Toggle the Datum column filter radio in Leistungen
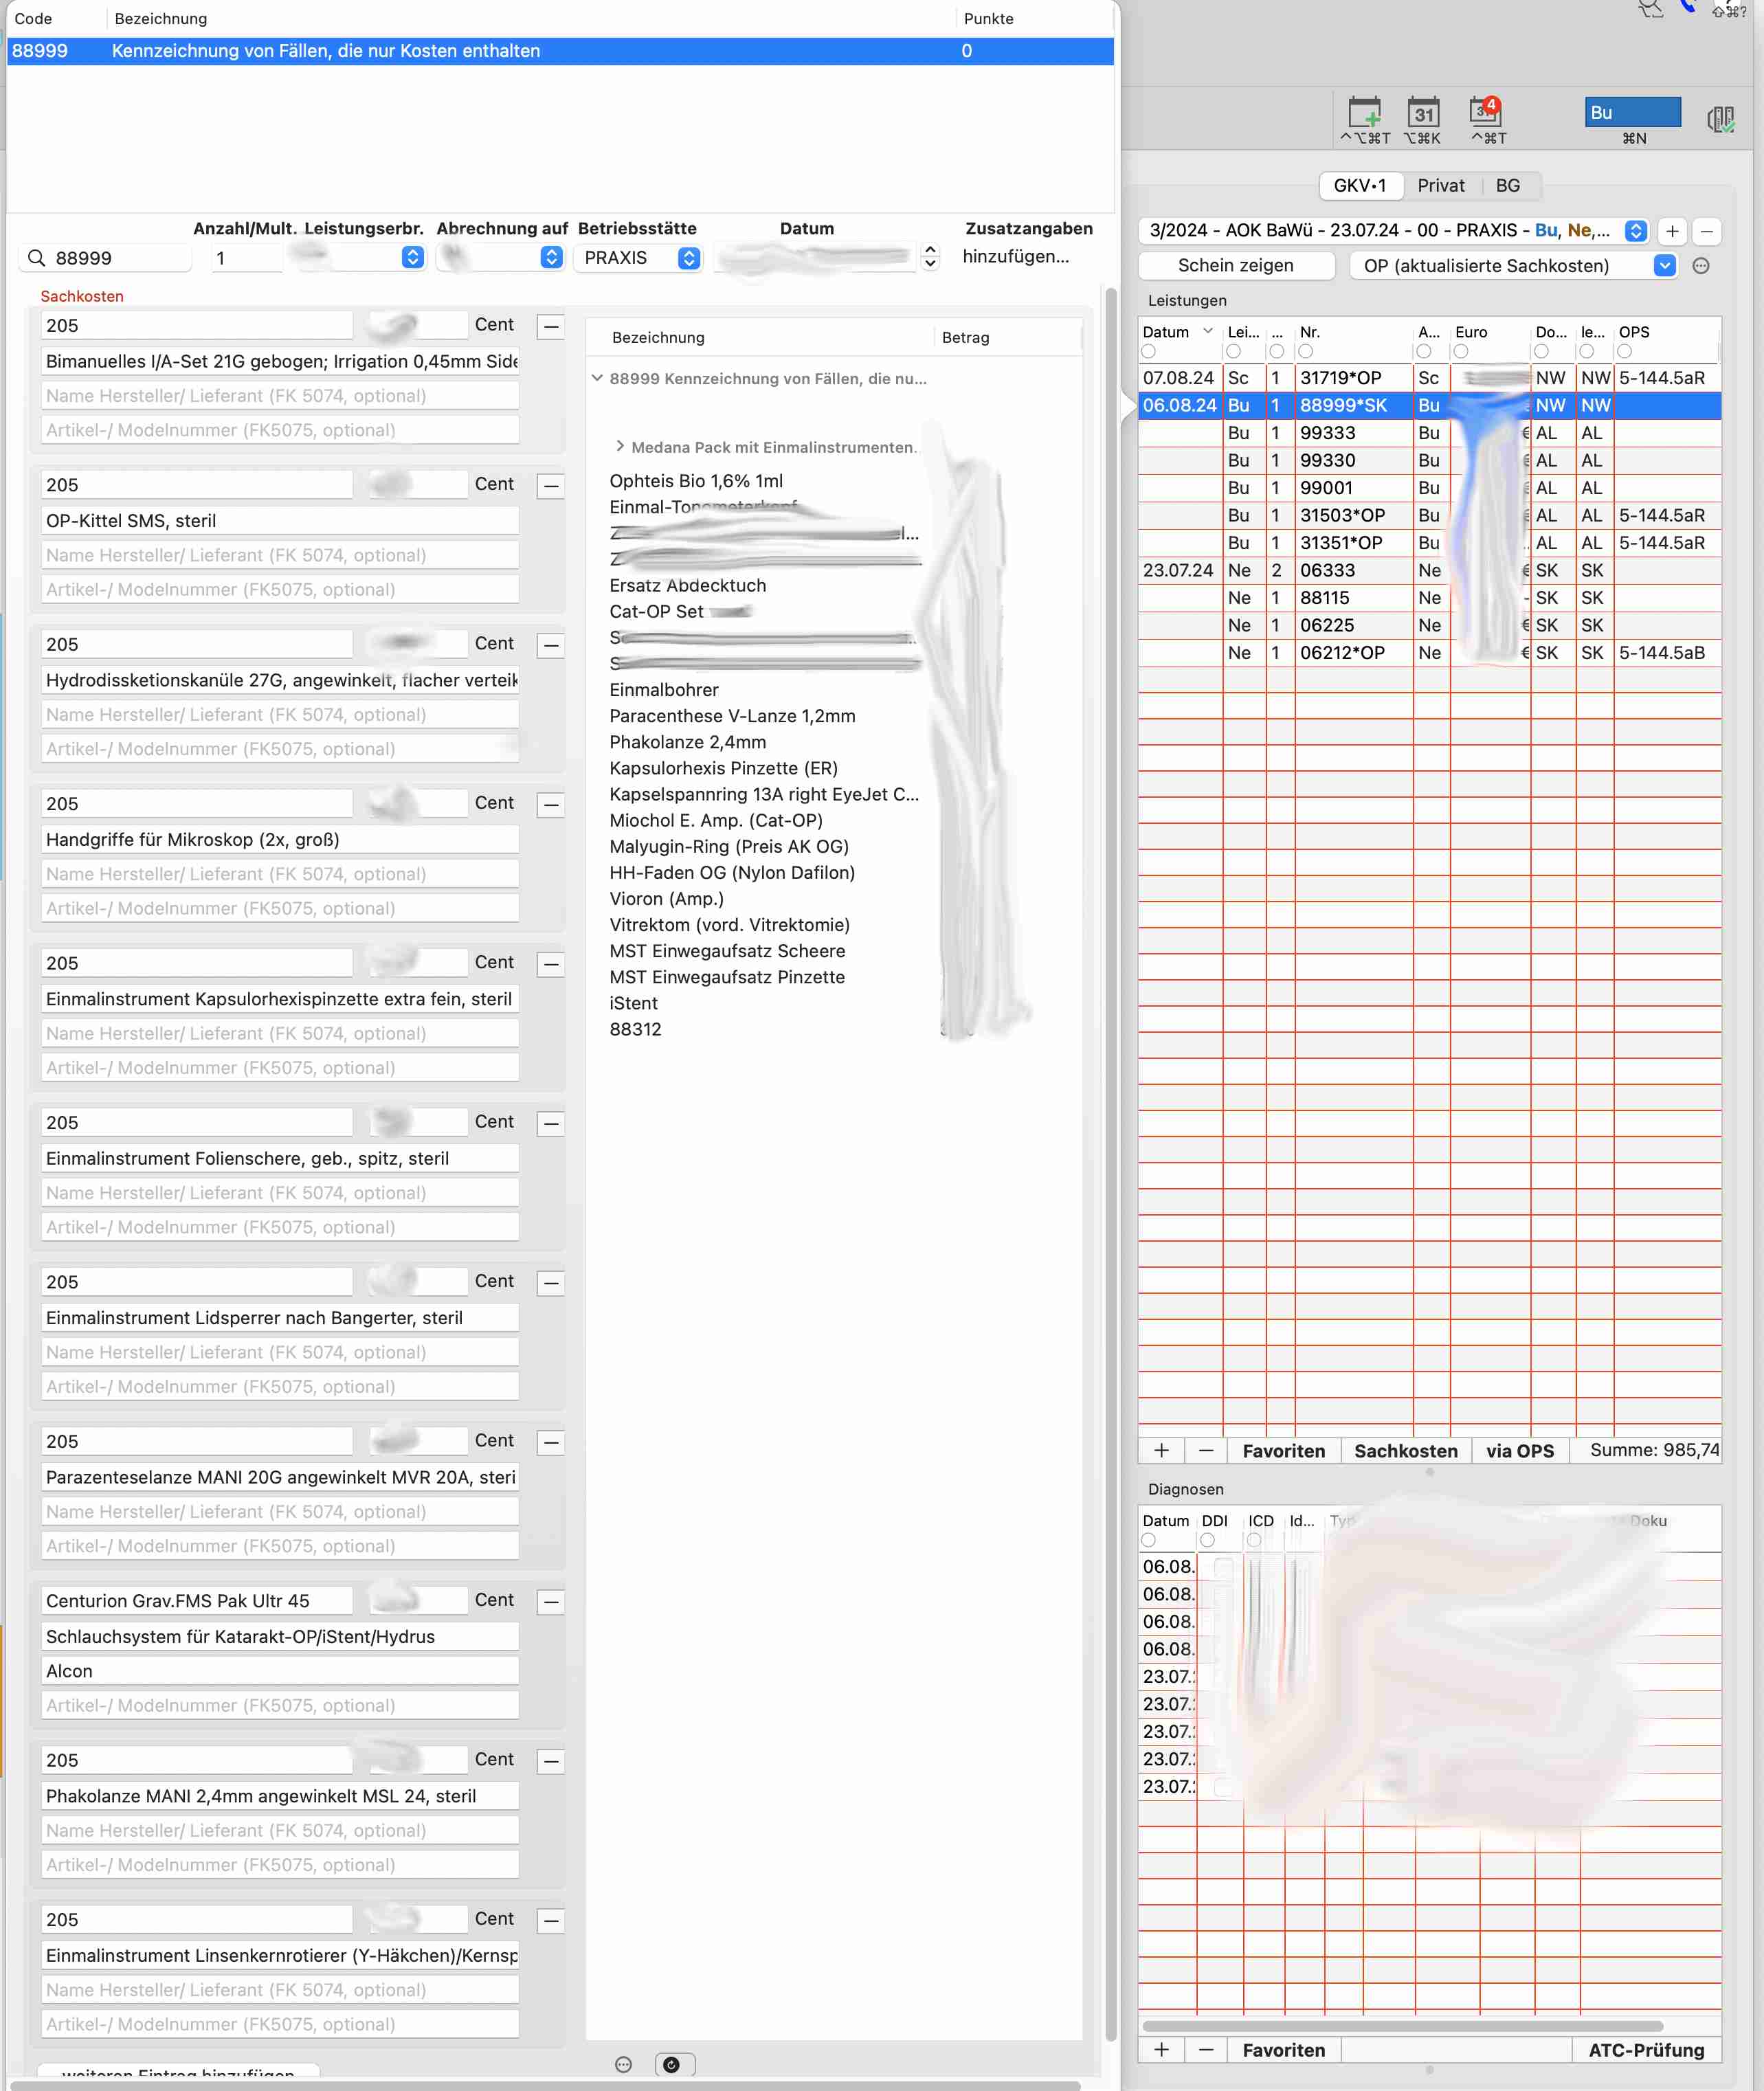1764x2091 pixels. 1149,352
